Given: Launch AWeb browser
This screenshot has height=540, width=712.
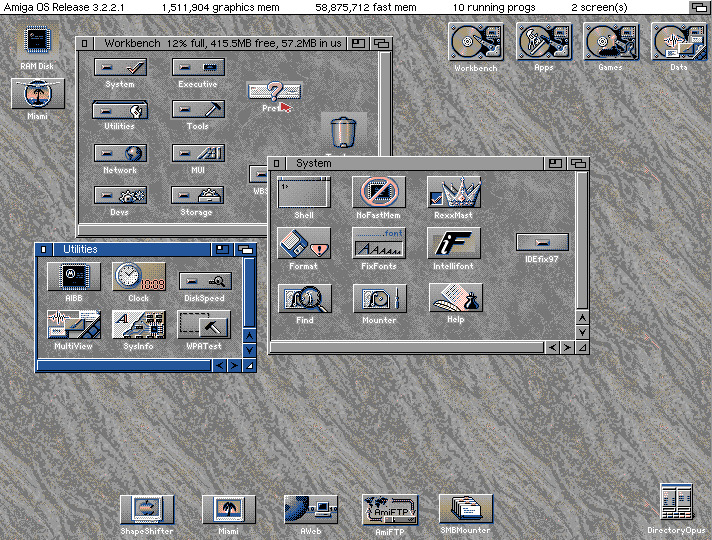Looking at the screenshot, I should point(311,510).
